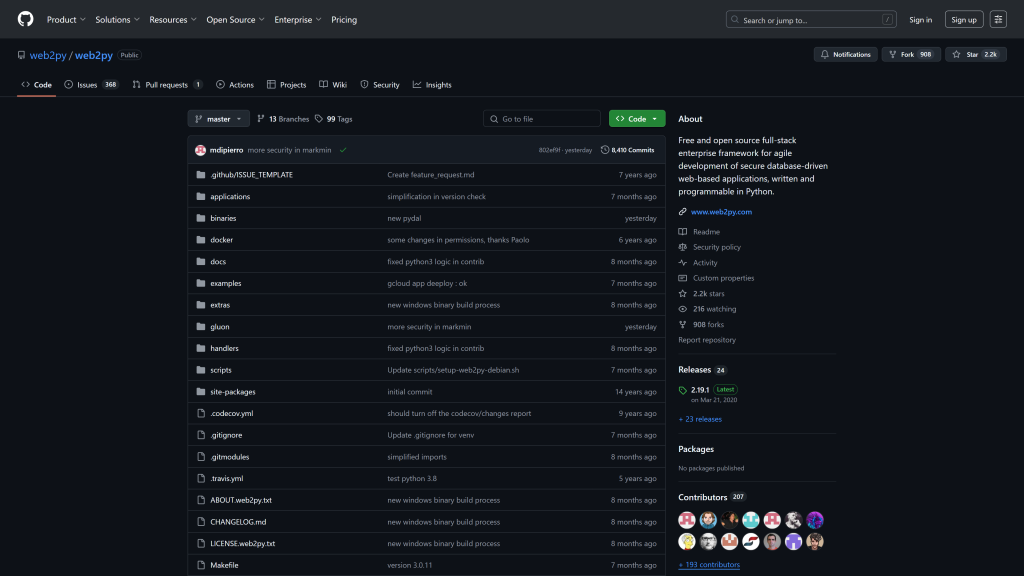View the 13 Branches list
Screen dimensions: 1024x576
[283, 119]
